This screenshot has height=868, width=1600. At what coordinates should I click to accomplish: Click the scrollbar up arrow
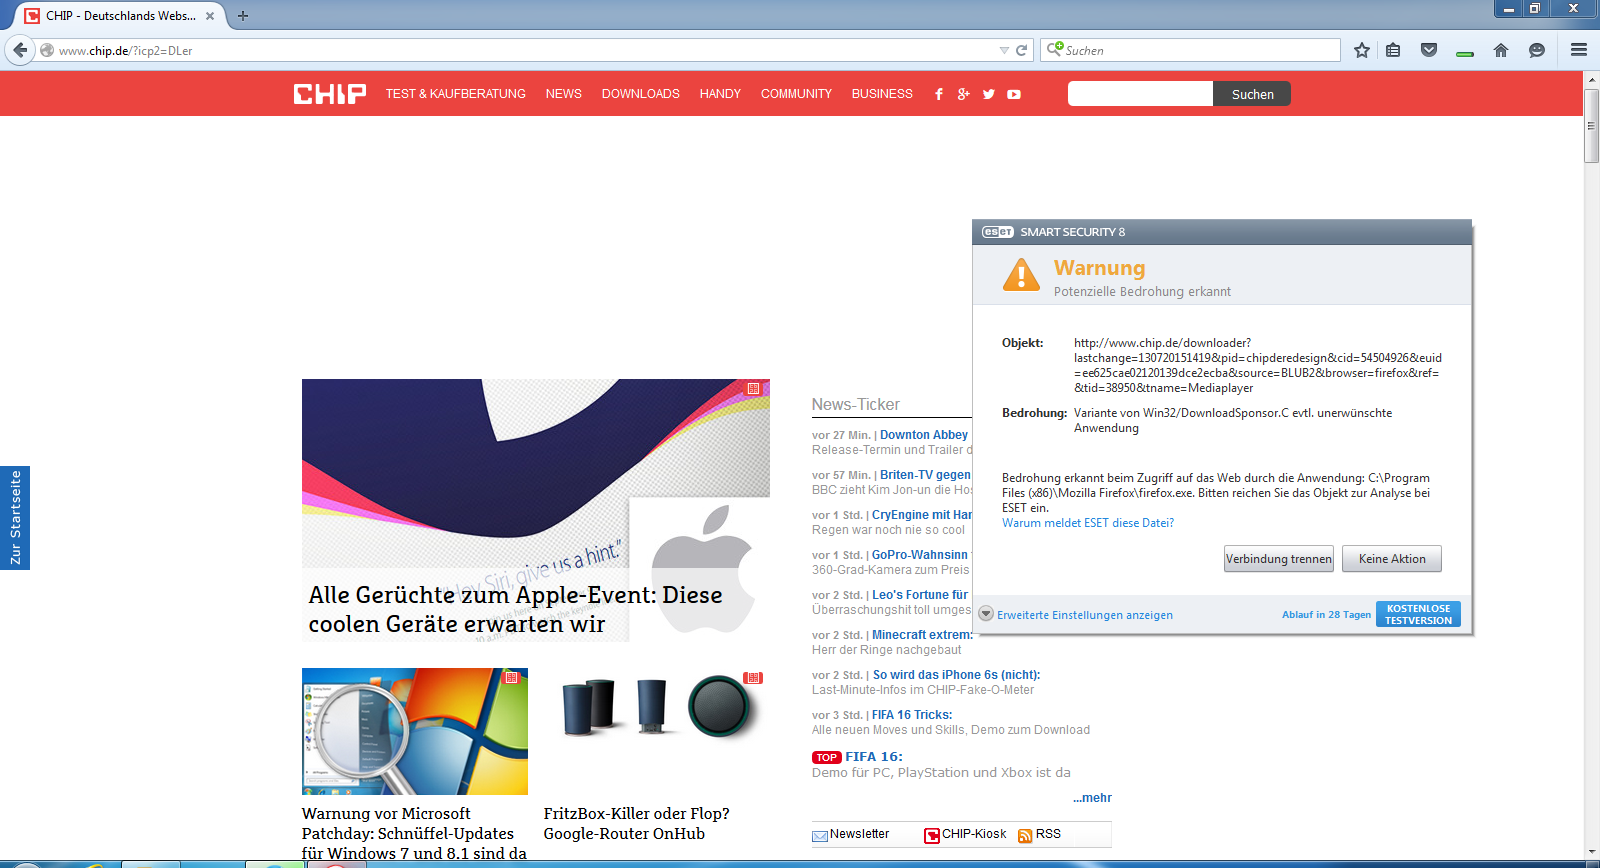point(1591,80)
